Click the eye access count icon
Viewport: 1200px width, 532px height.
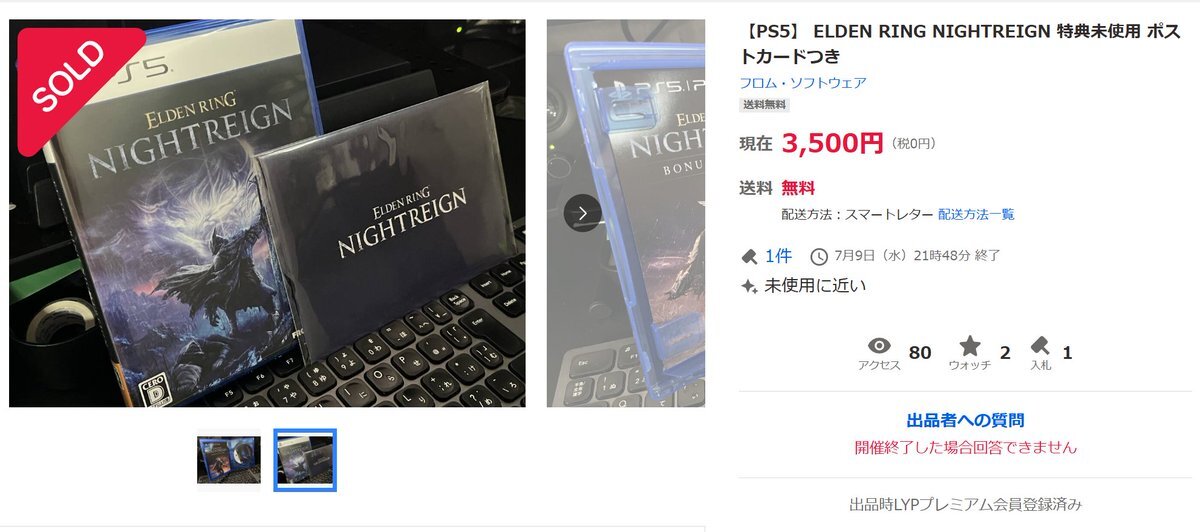tap(879, 345)
